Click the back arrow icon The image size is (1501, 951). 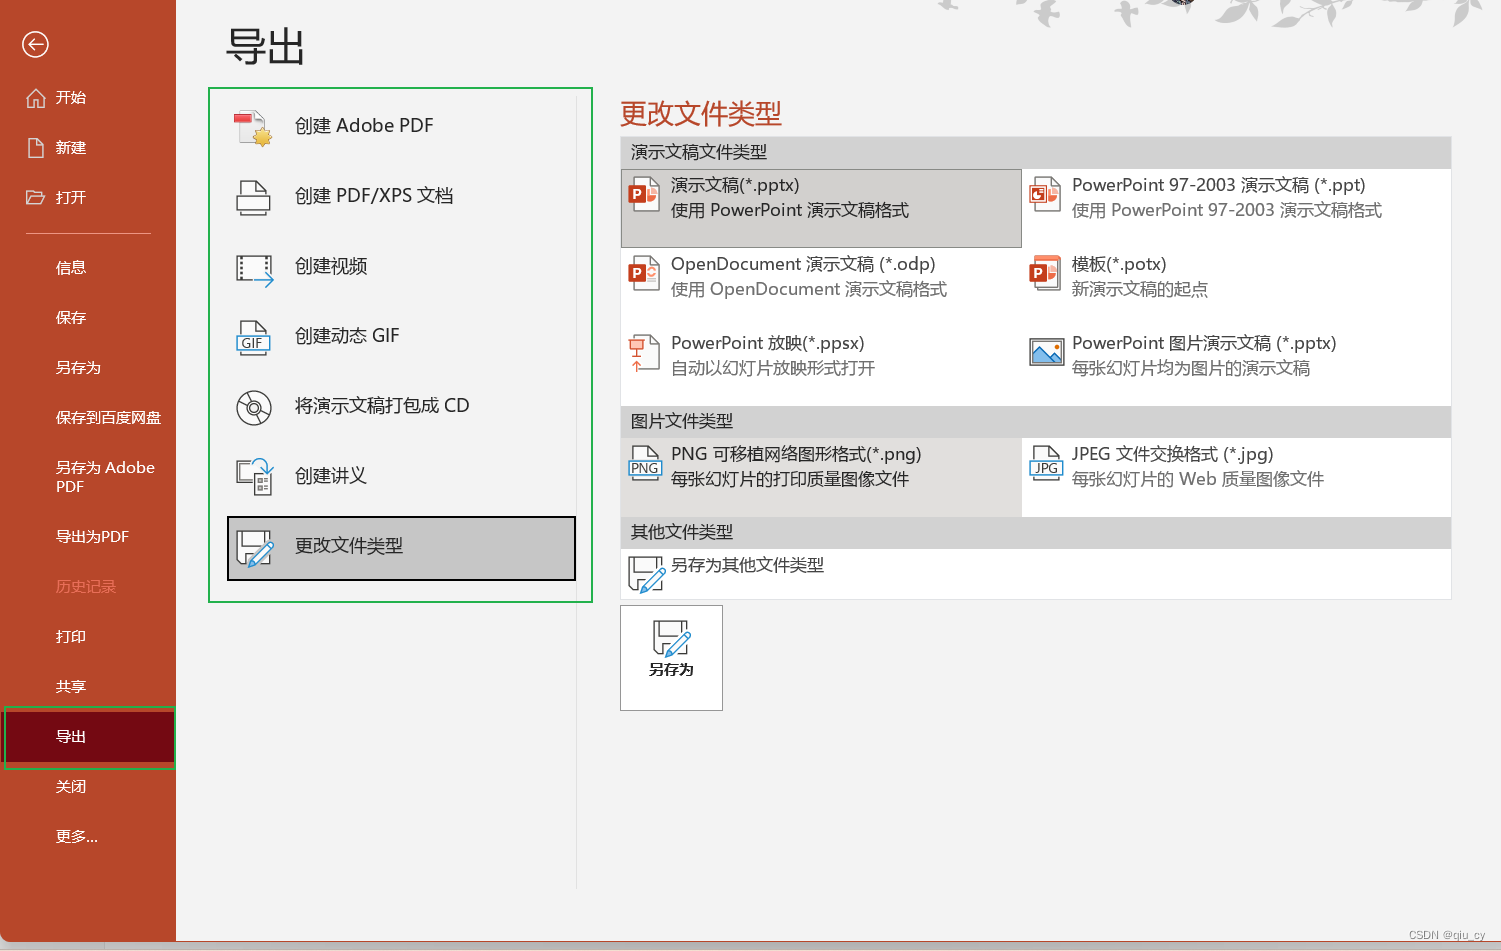point(35,44)
